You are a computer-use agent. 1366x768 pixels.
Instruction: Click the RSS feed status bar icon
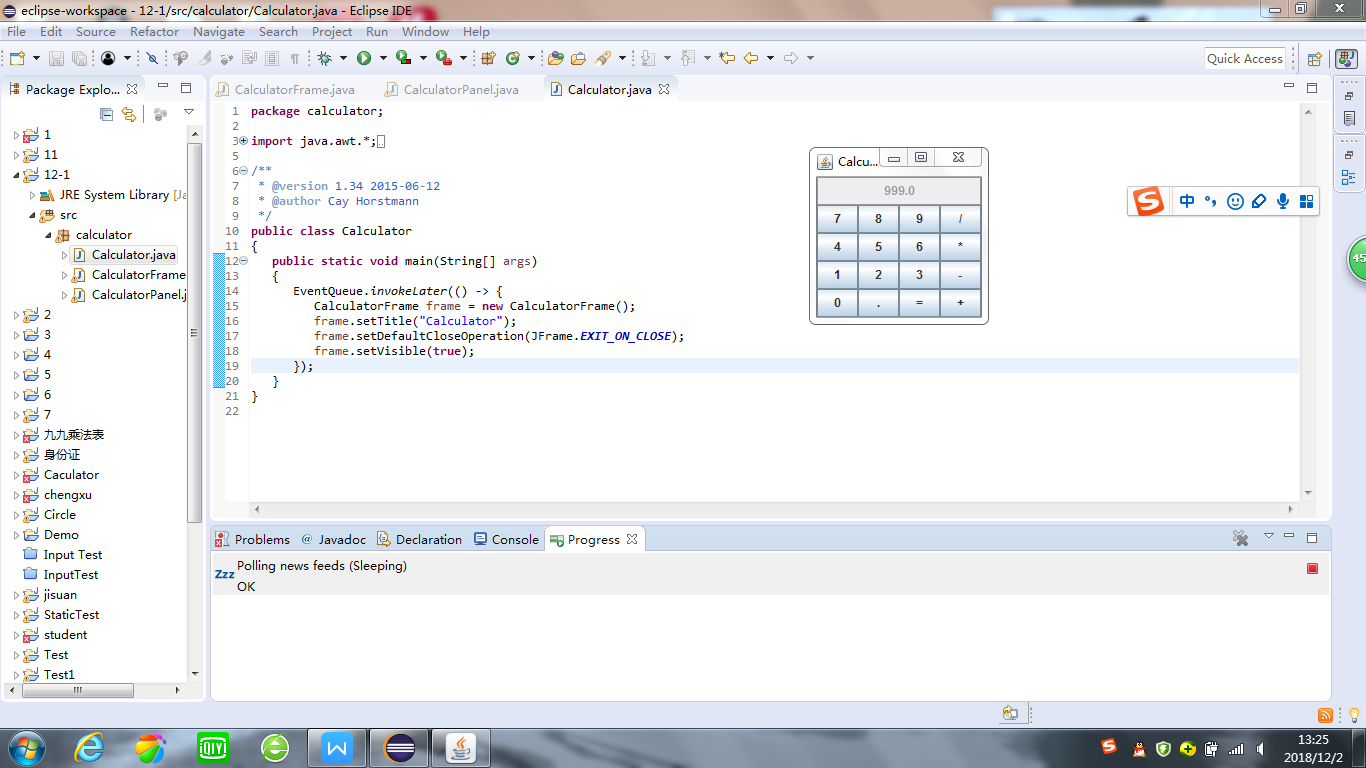pos(1325,714)
